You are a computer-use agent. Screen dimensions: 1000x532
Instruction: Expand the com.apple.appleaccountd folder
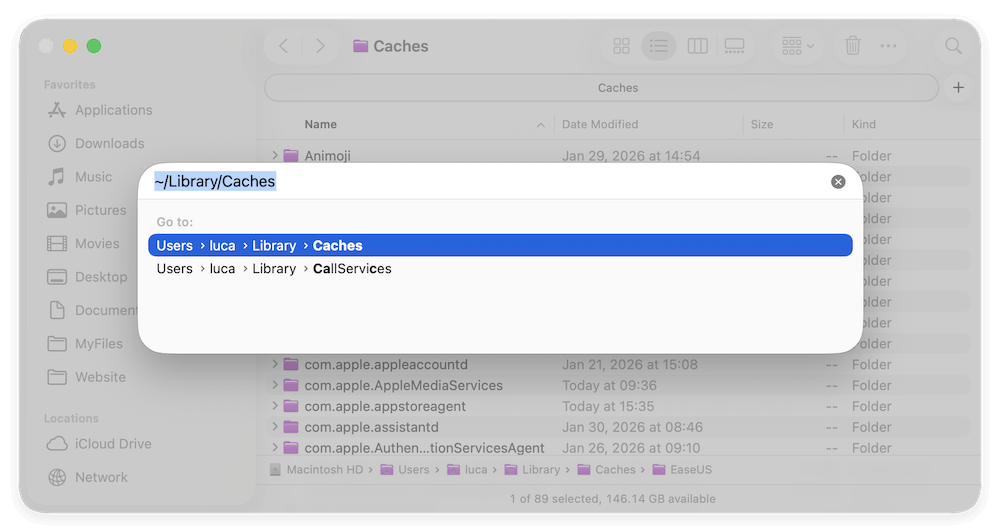pyautogui.click(x=274, y=364)
